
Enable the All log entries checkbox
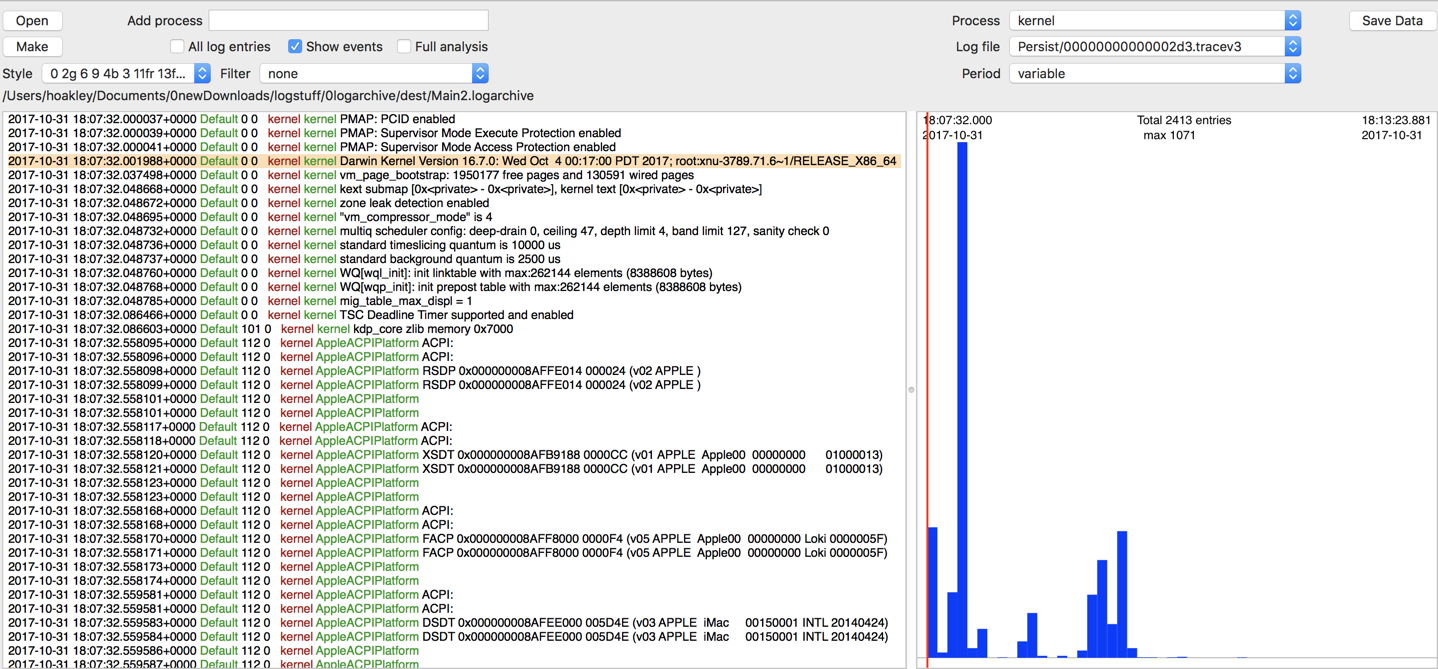(x=177, y=47)
